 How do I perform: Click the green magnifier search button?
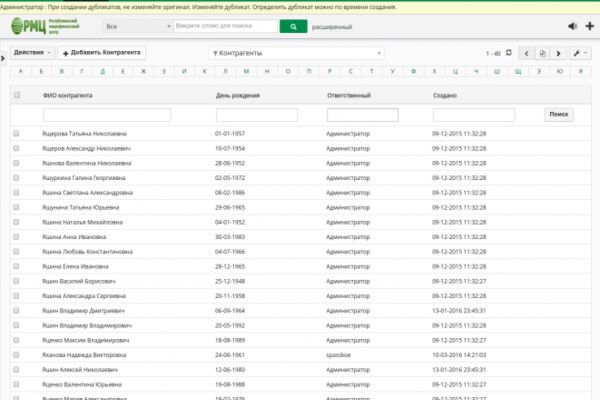293,26
